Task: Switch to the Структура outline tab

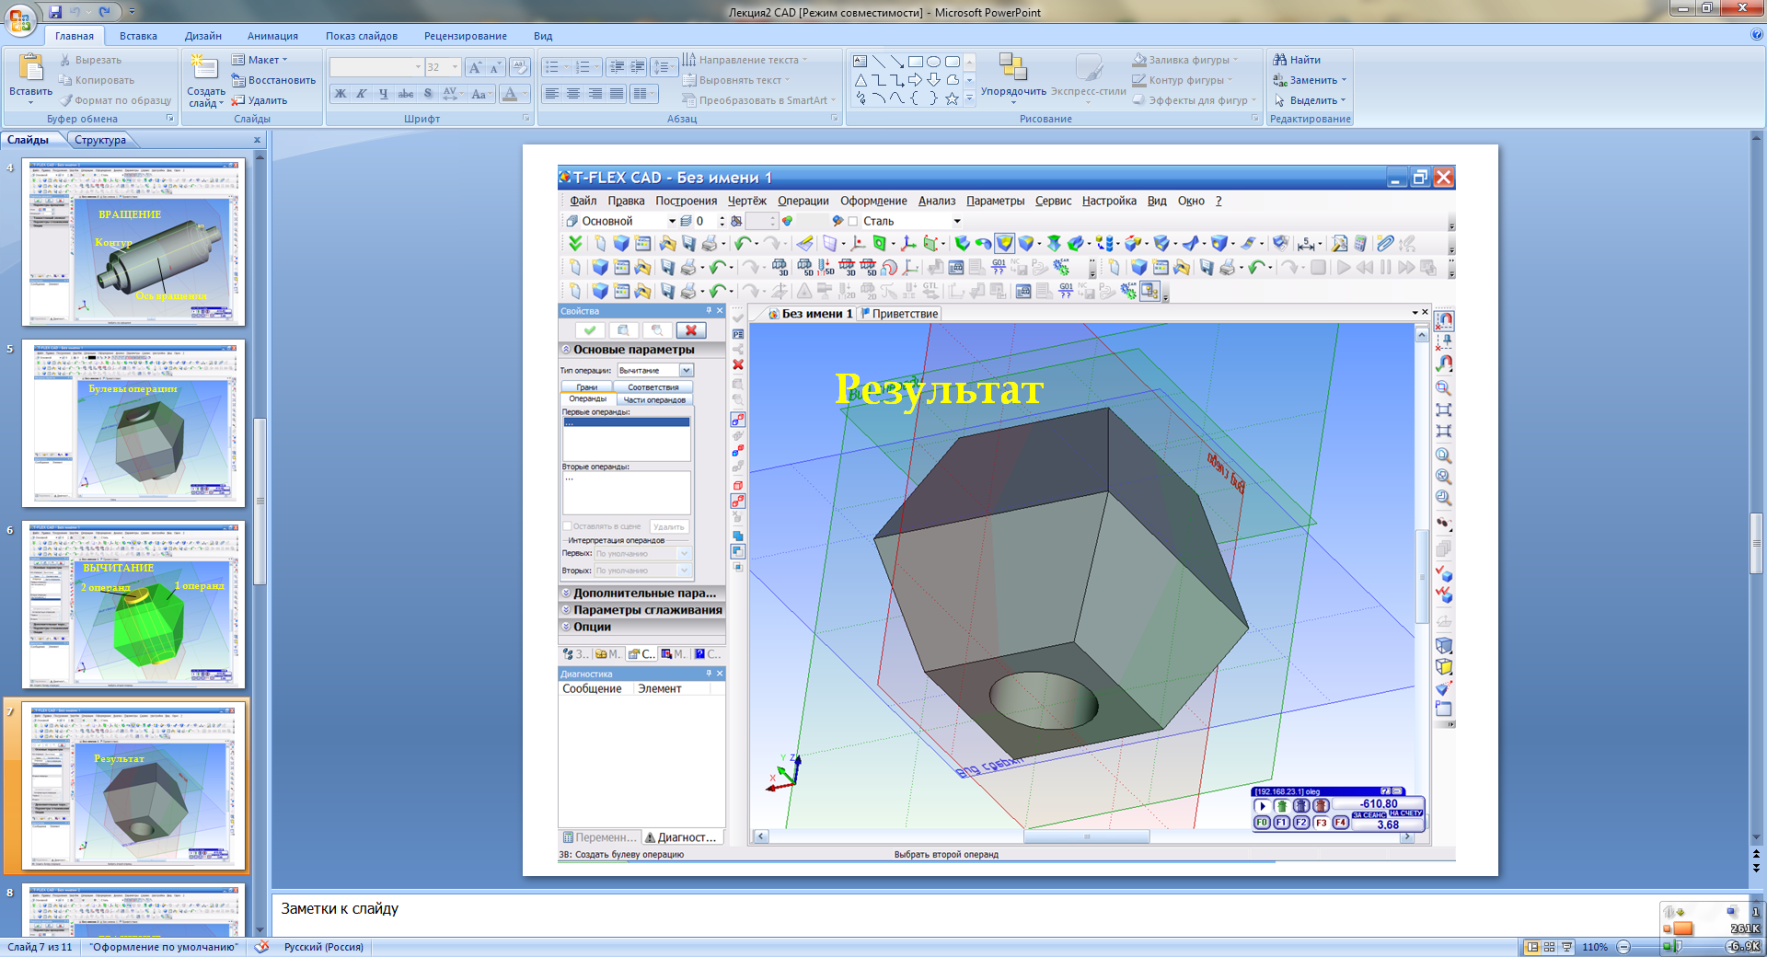Action: 100,140
